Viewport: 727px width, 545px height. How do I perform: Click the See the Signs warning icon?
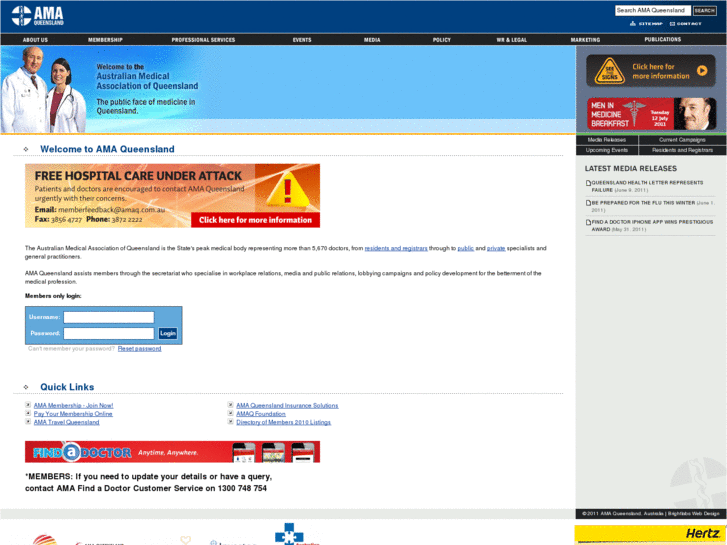(x=609, y=71)
